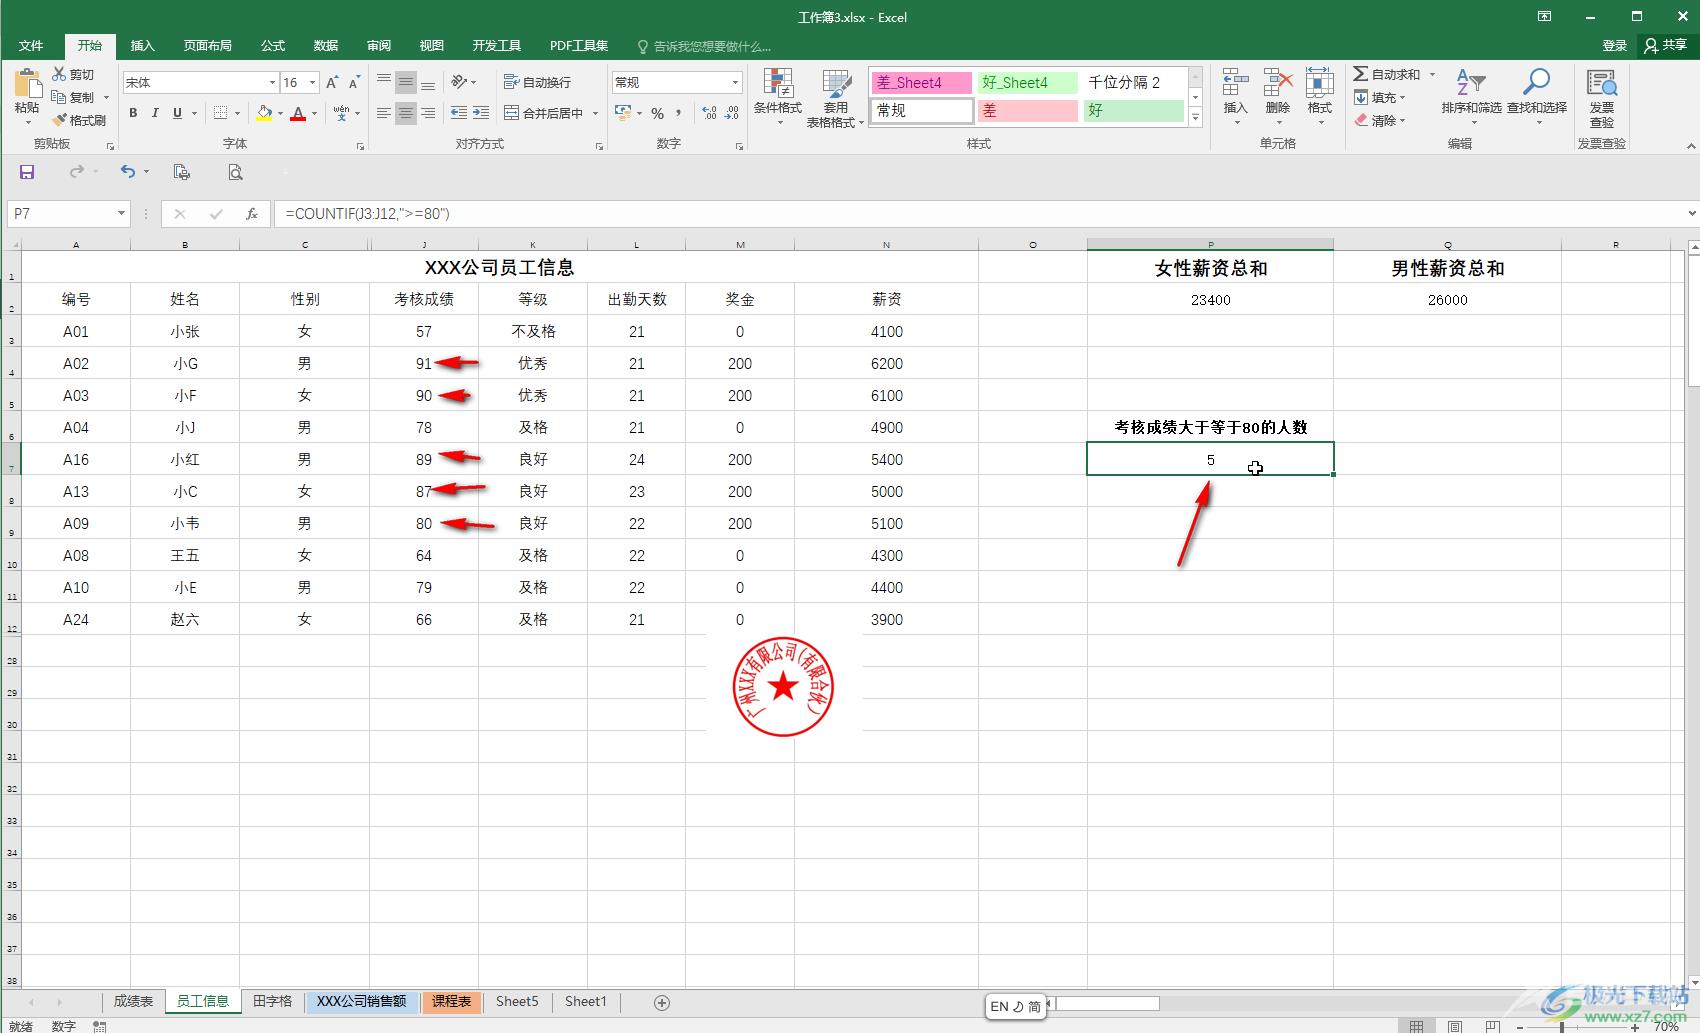This screenshot has height=1033, width=1700.
Task: Click increase decimal places icon
Action: [x=709, y=113]
